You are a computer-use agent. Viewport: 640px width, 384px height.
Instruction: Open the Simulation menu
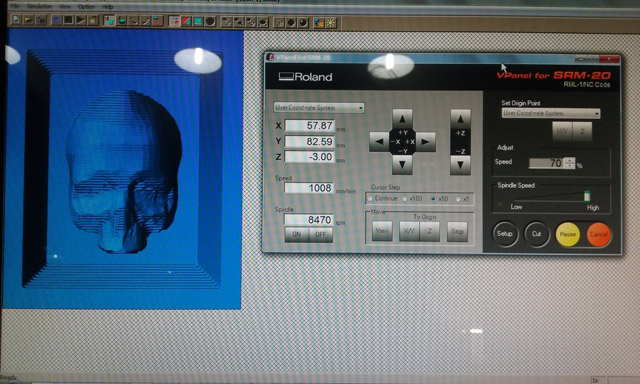coord(39,7)
